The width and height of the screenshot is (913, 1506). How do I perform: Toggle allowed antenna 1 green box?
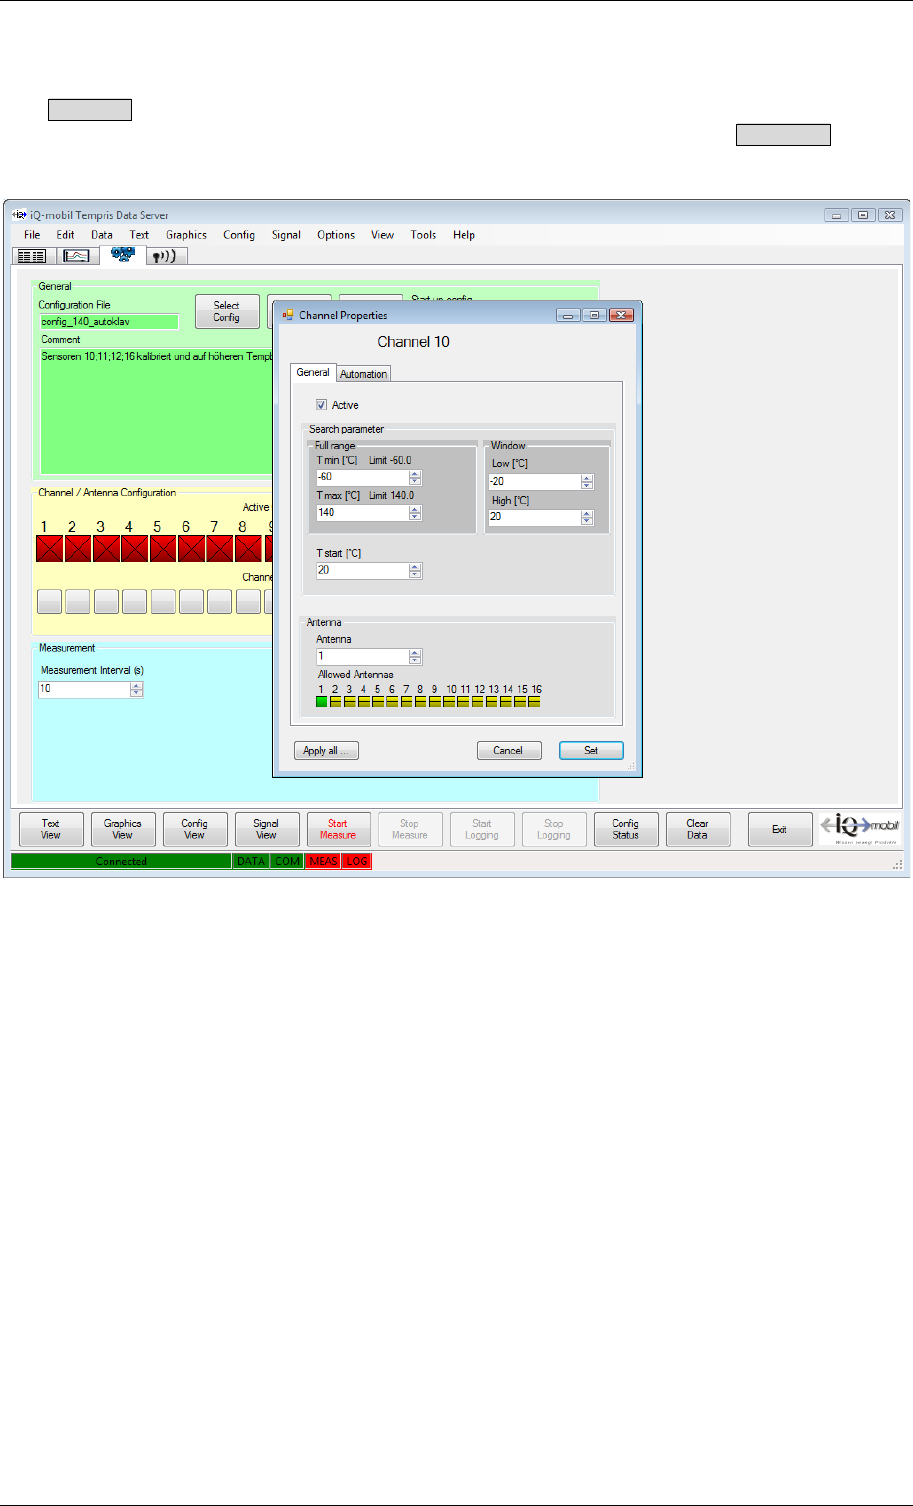[322, 702]
